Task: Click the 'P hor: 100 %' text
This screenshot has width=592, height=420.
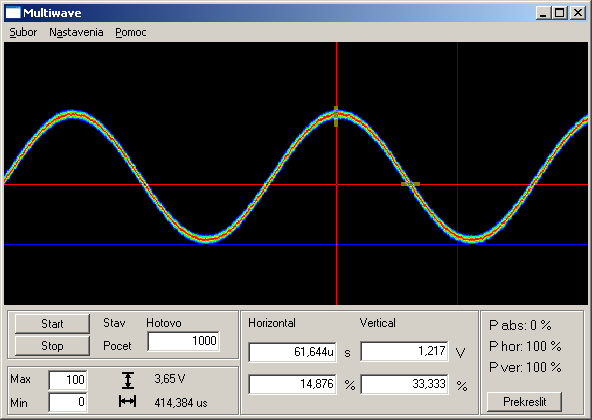Action: pos(525,346)
